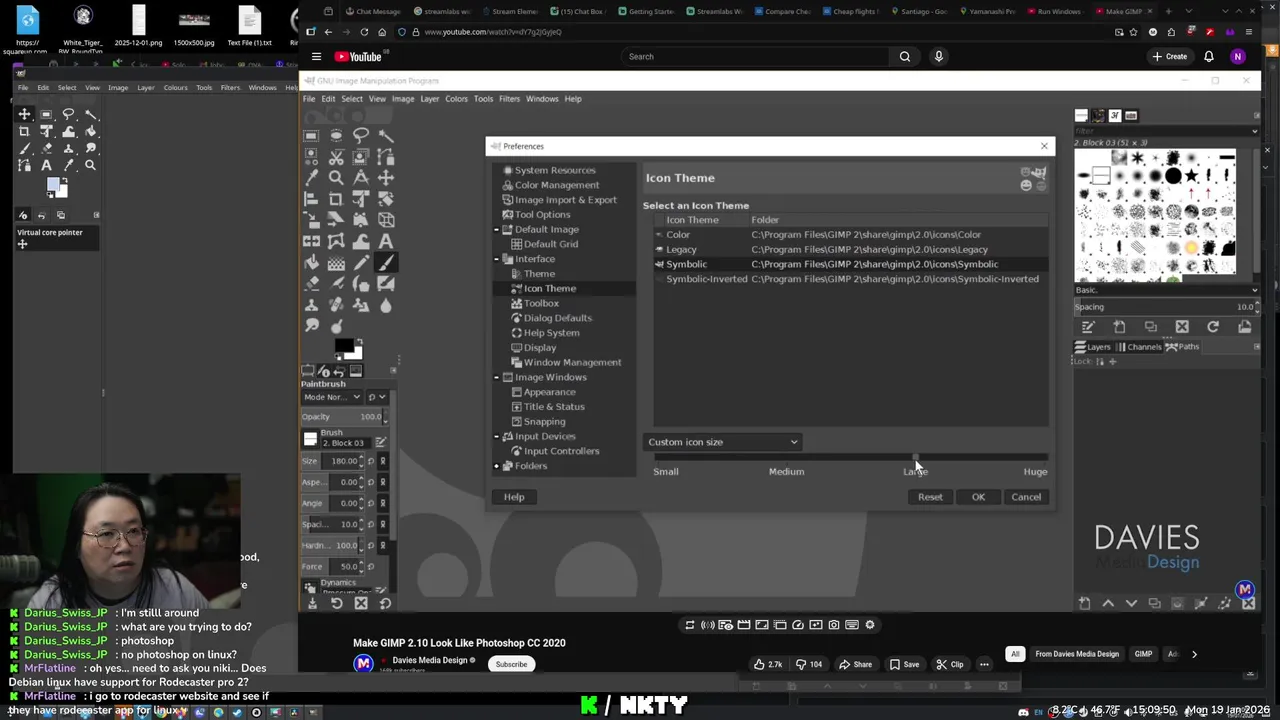Expand the right arrow of YouTube chips
Viewport: 1280px width, 720px height.
click(x=1194, y=654)
